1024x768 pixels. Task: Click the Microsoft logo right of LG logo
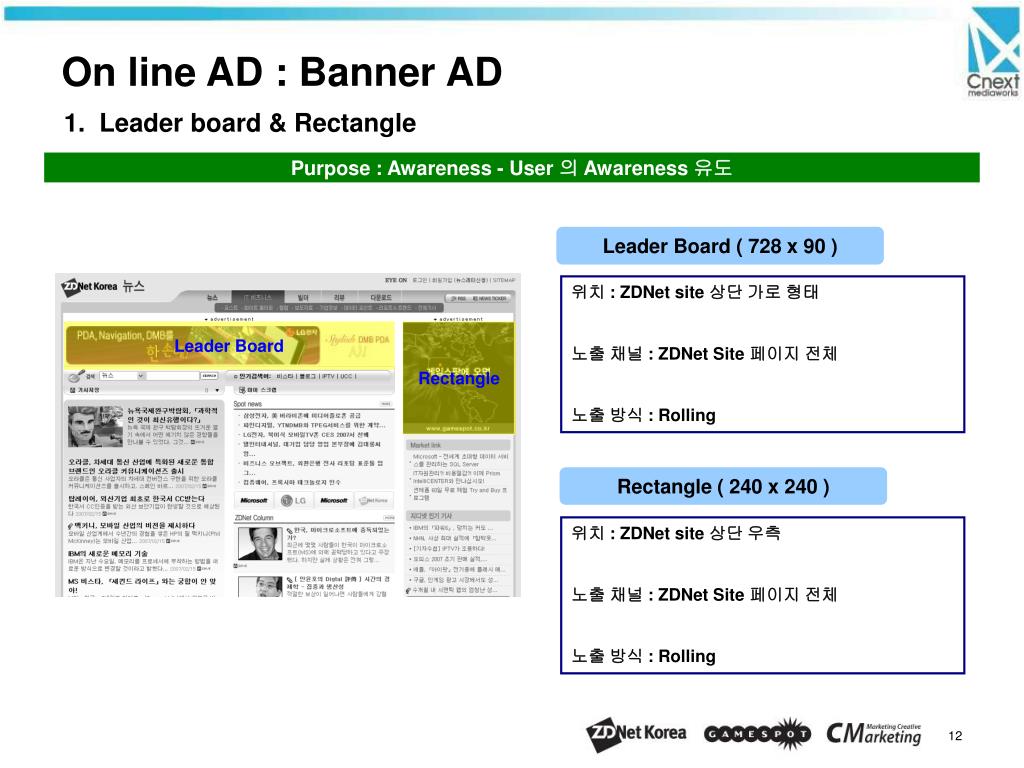pos(334,500)
